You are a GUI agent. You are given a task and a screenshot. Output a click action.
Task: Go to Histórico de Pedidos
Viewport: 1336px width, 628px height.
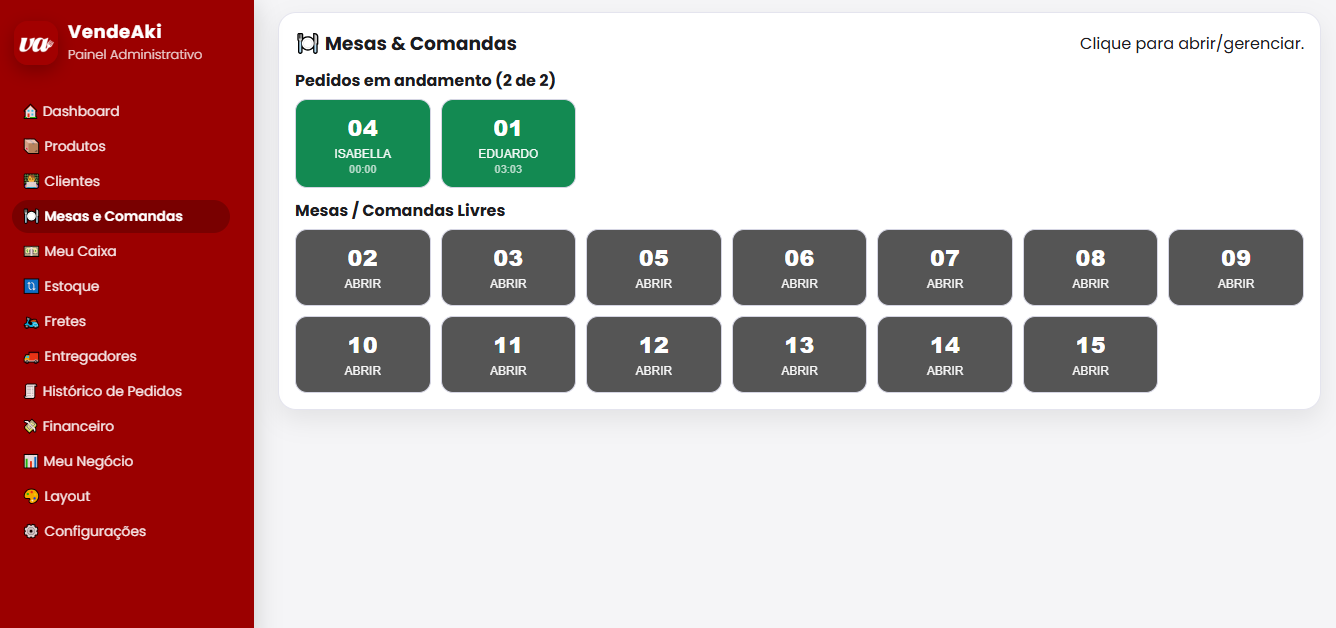click(111, 392)
